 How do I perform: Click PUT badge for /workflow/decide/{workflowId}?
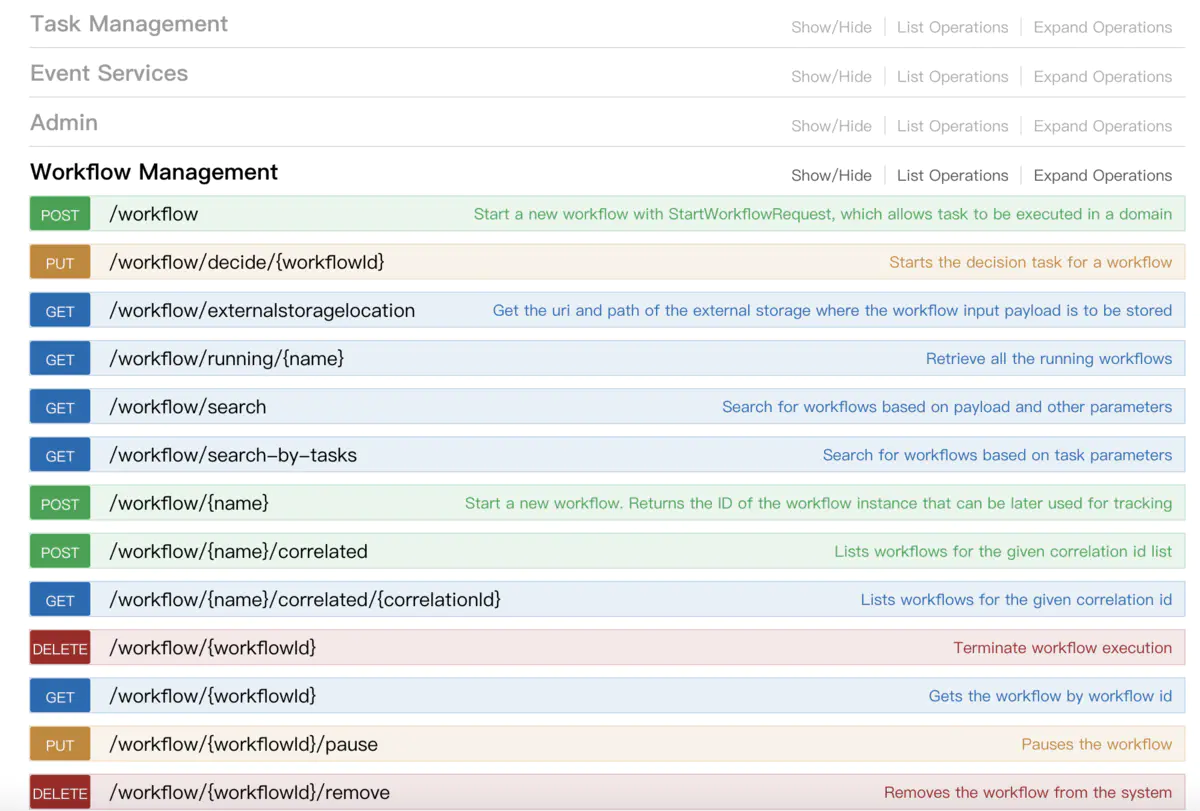click(x=60, y=263)
